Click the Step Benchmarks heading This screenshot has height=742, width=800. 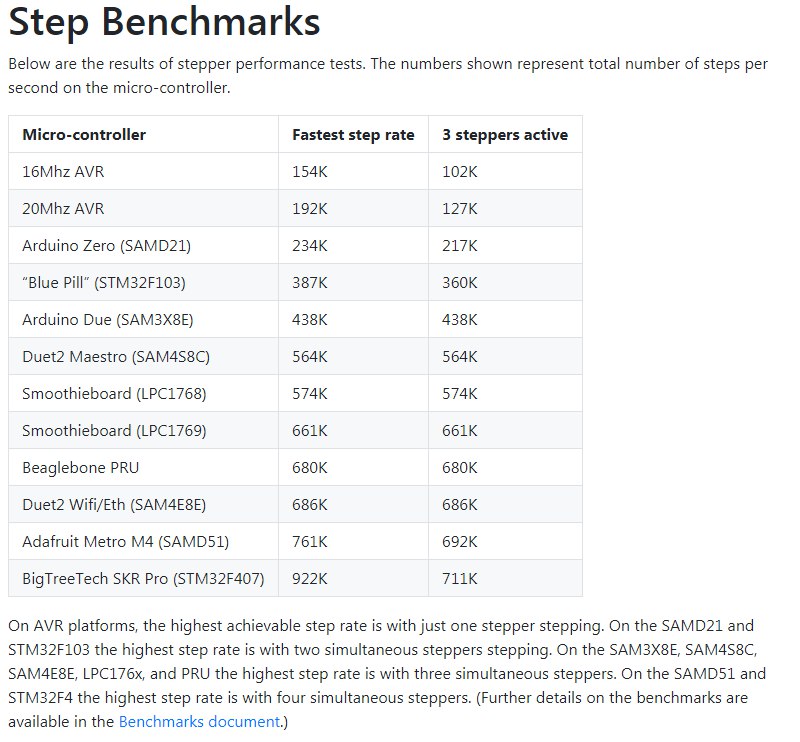pos(164,22)
